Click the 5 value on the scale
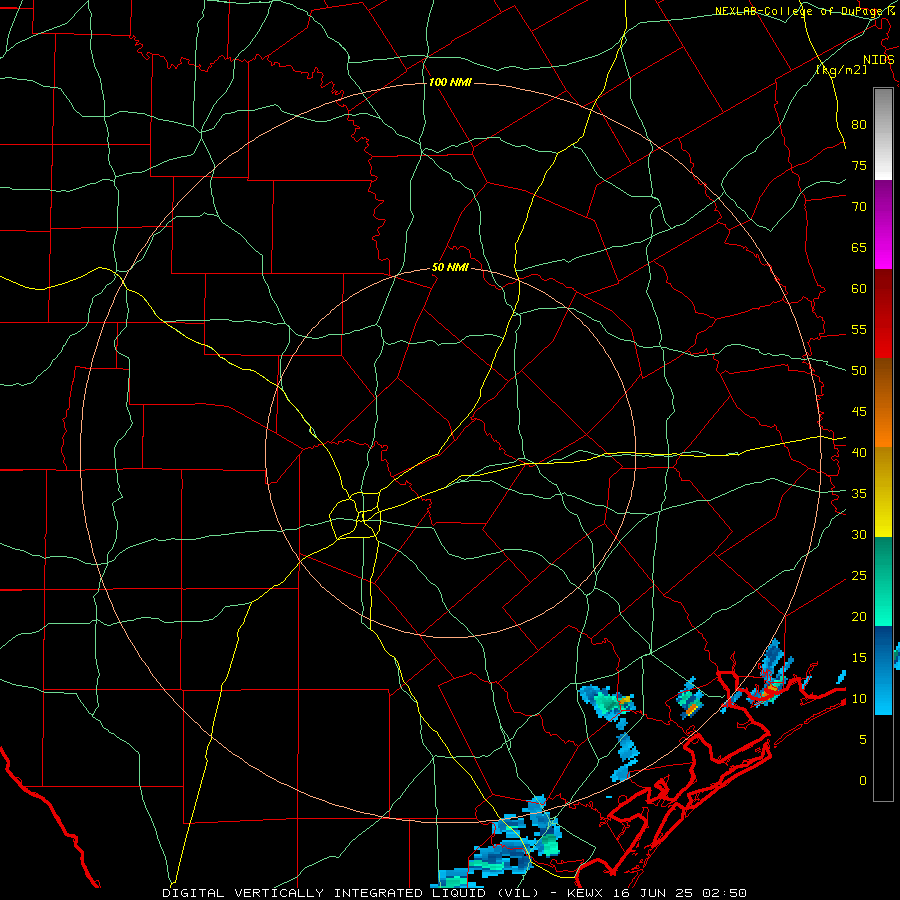 pyautogui.click(x=863, y=740)
